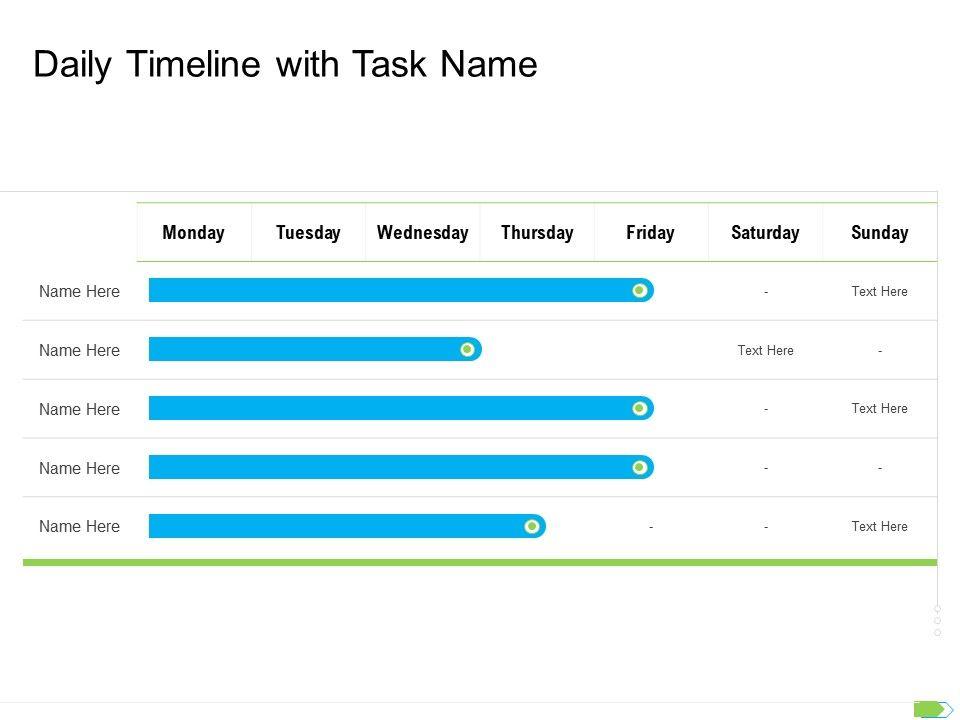Select the Saturday column header
The width and height of the screenshot is (960, 720).
(765, 233)
